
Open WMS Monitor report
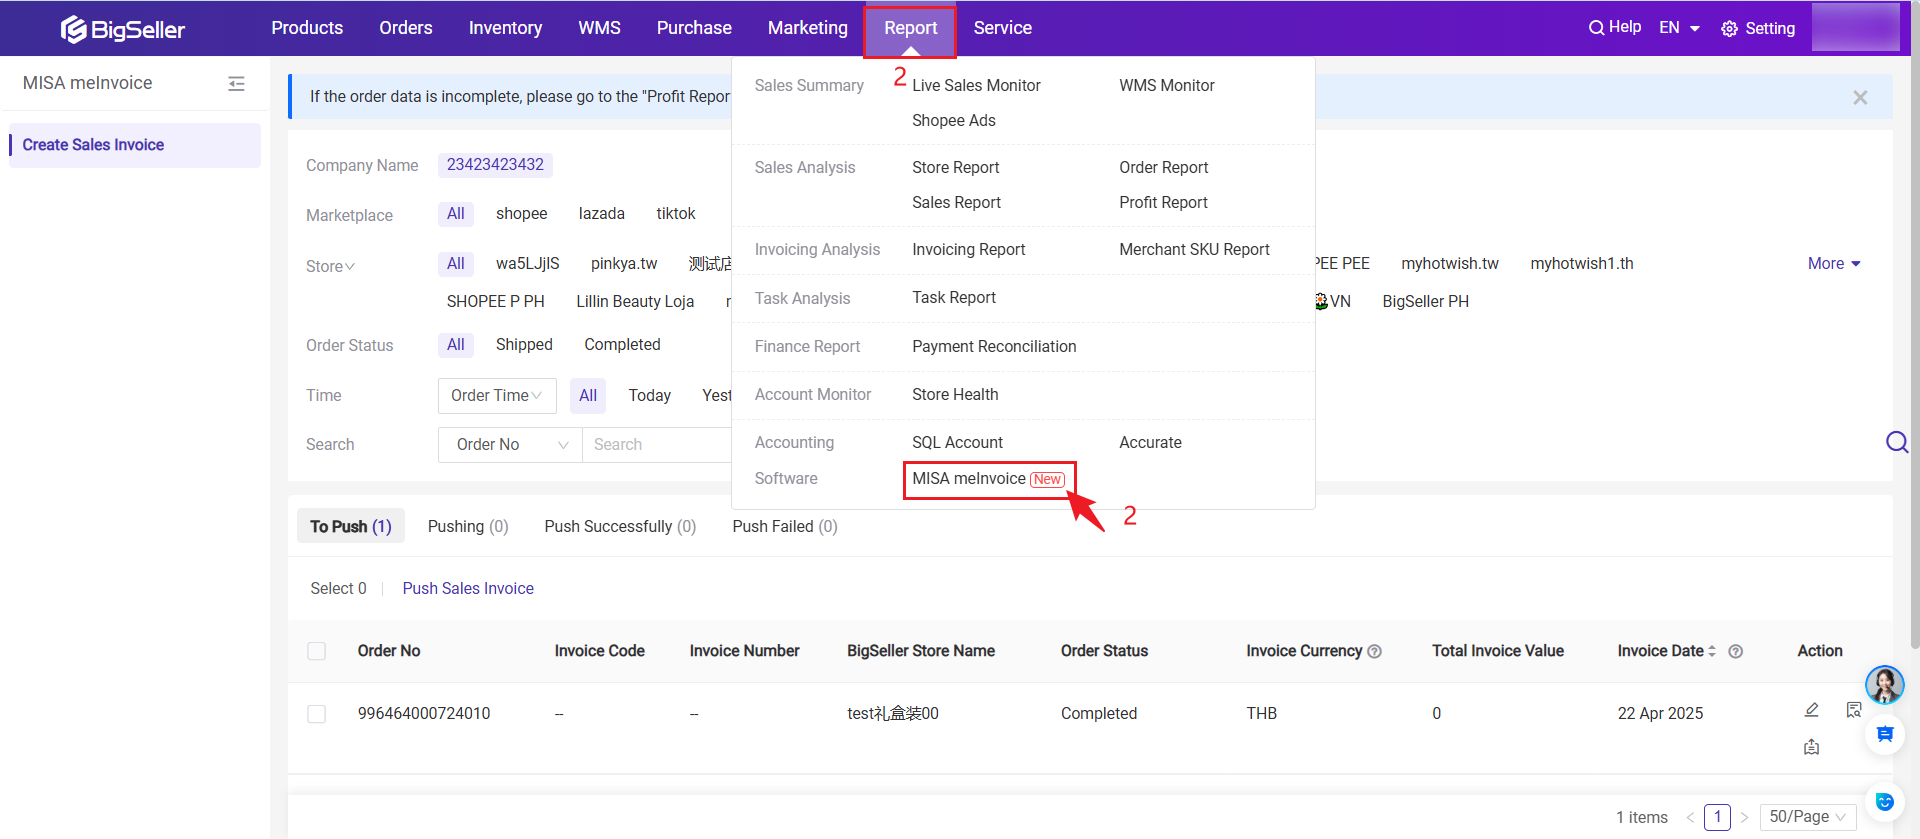pos(1167,86)
